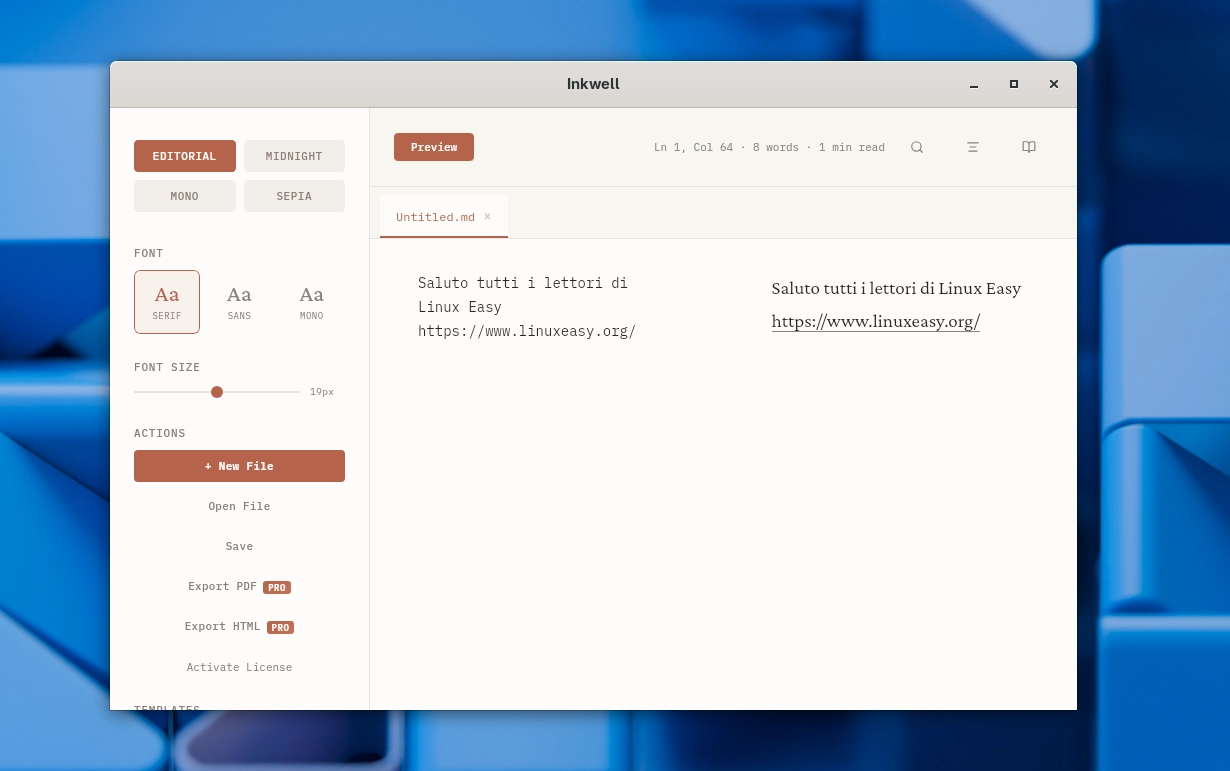This screenshot has height=771, width=1230.
Task: Close the Untitled.md tab with x
Action: [x=488, y=217]
